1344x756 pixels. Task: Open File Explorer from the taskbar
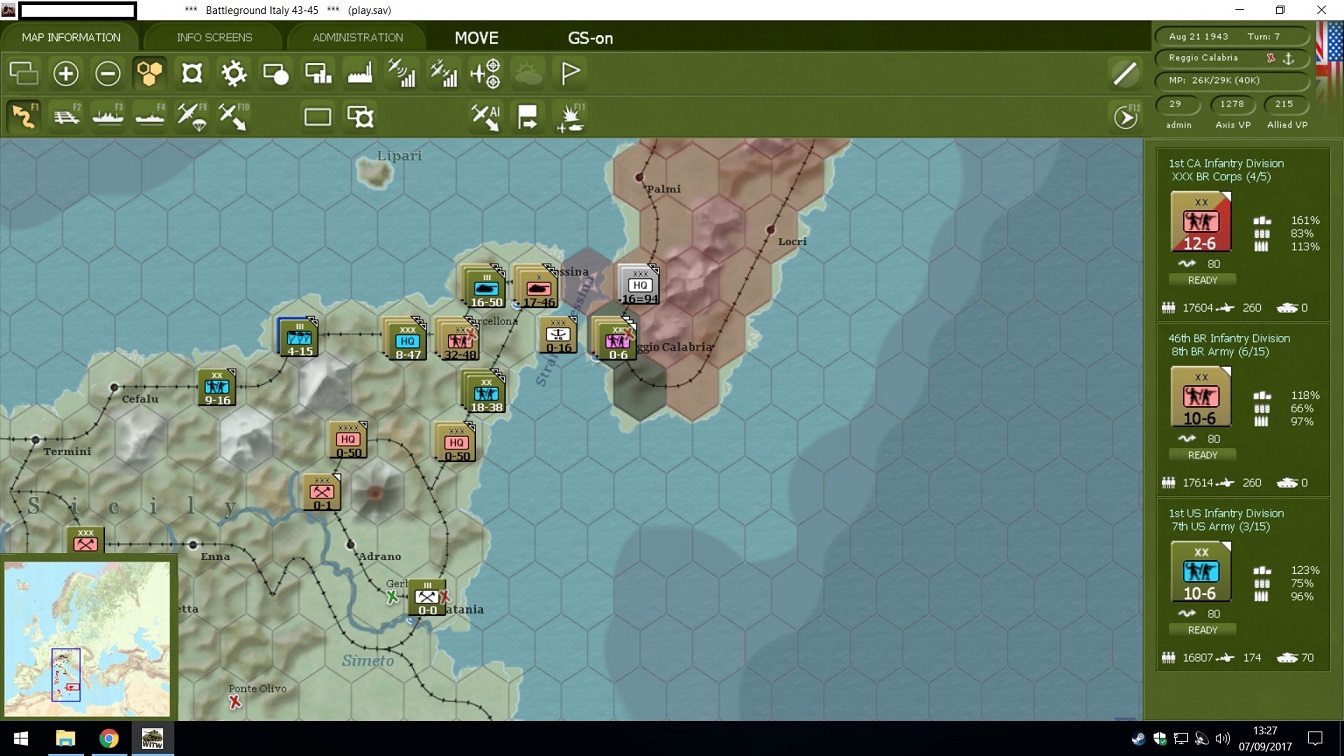[65, 739]
